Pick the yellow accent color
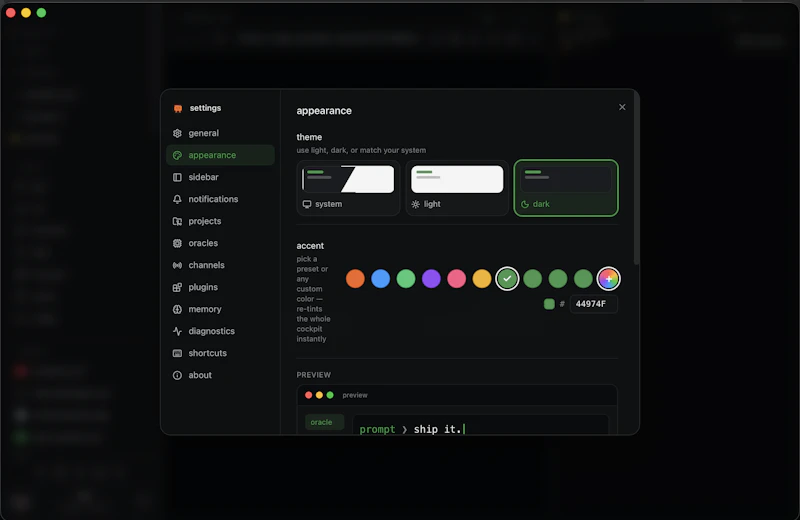The height and width of the screenshot is (520, 800). pyautogui.click(x=482, y=279)
